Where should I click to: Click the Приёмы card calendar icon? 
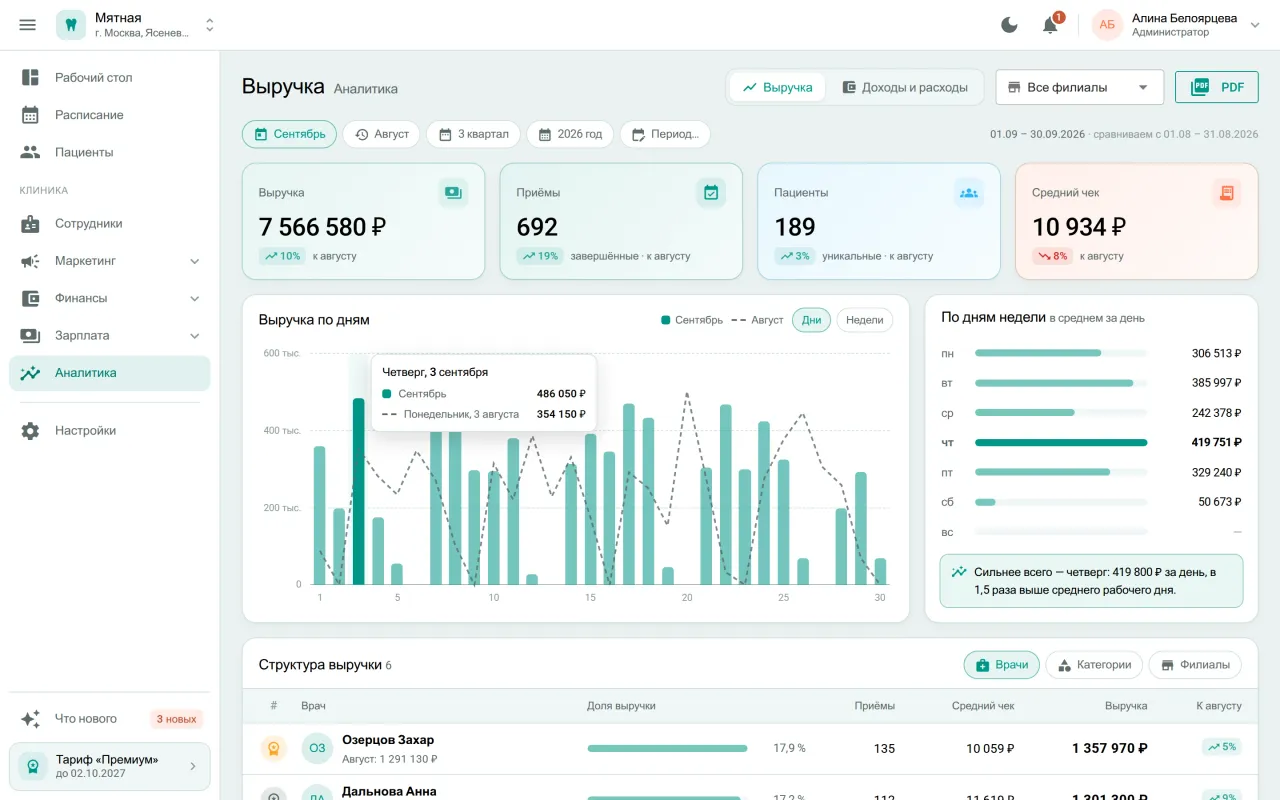coord(711,193)
